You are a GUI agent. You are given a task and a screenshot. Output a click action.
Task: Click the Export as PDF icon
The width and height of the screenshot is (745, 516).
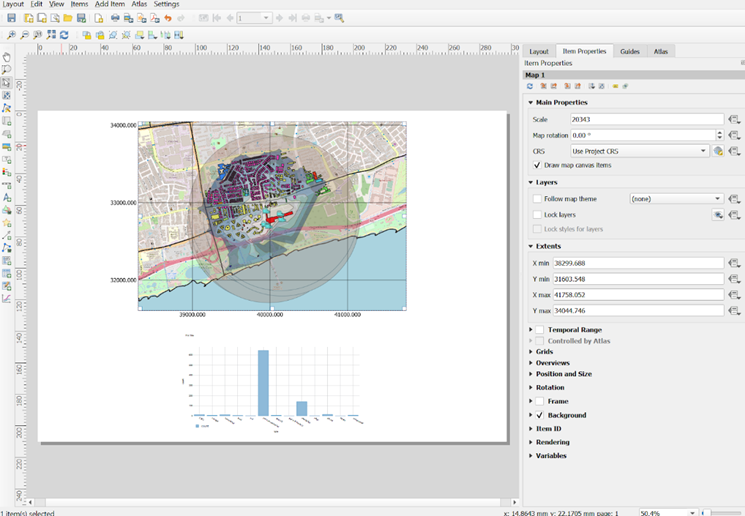(154, 18)
